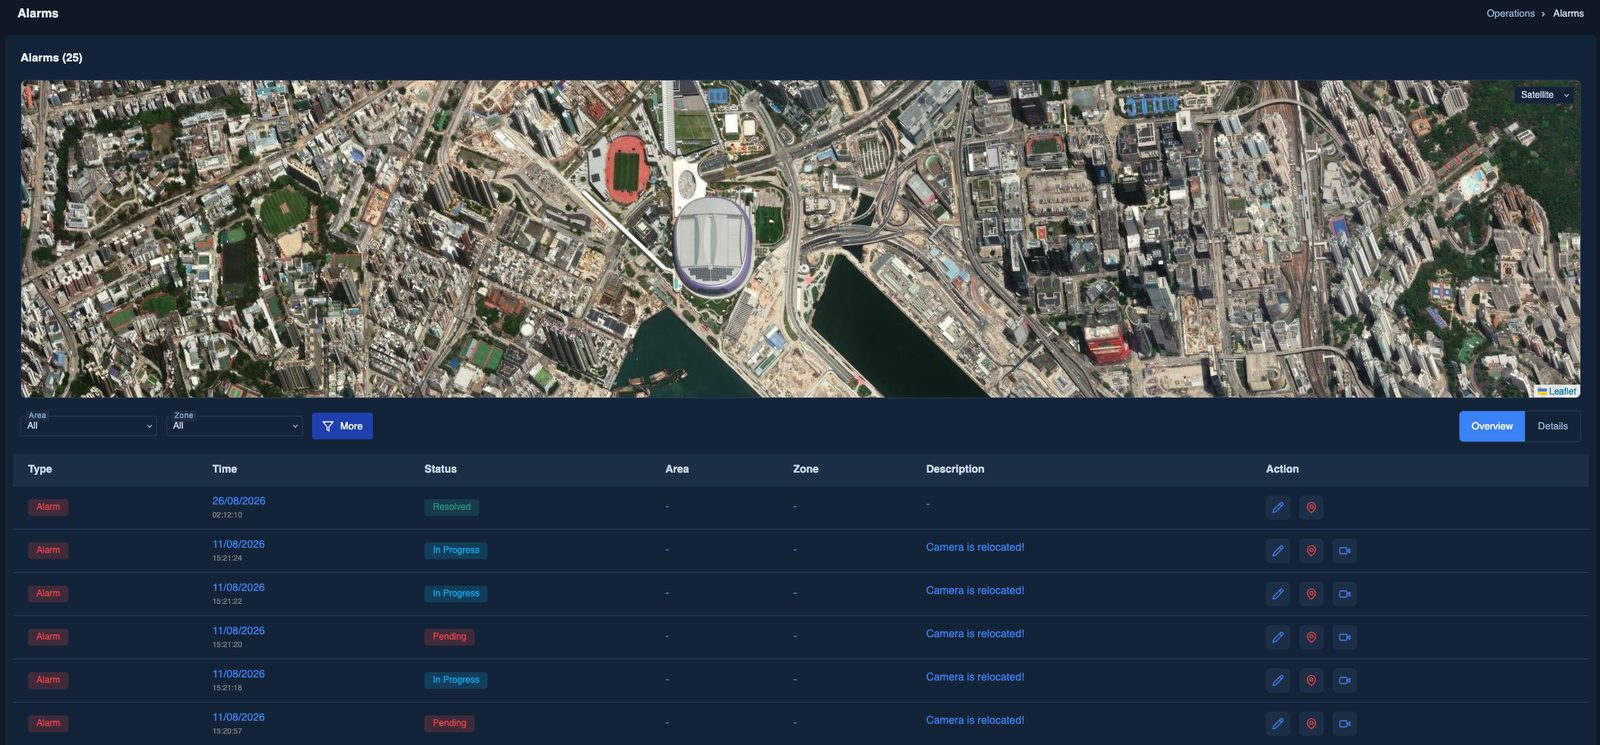The width and height of the screenshot is (1600, 745).
Task: Click the Time column header
Action: [225, 469]
